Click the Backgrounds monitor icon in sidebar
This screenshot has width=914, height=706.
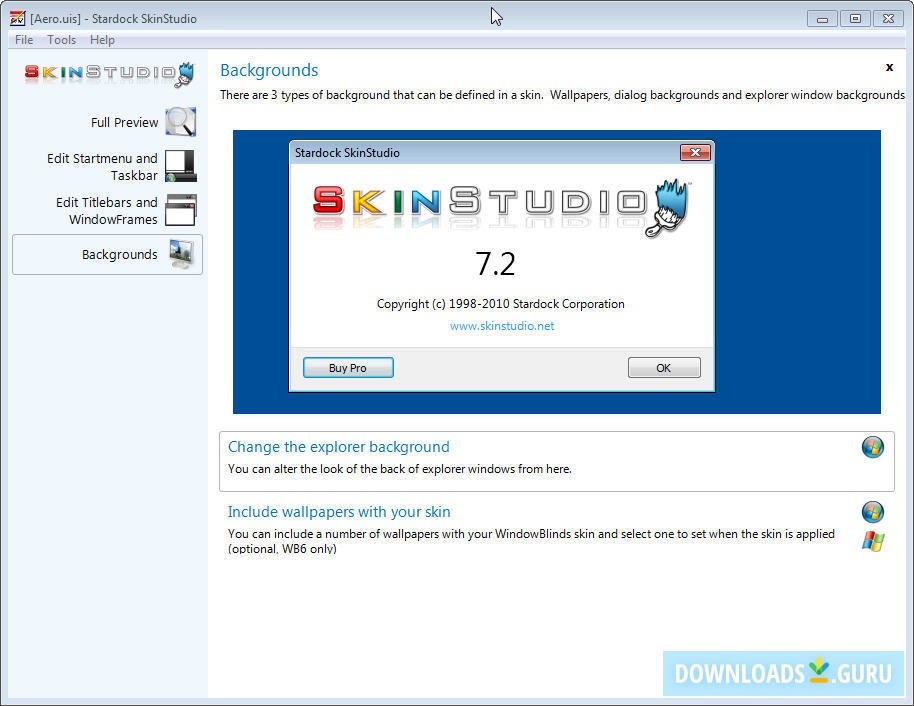pos(181,254)
